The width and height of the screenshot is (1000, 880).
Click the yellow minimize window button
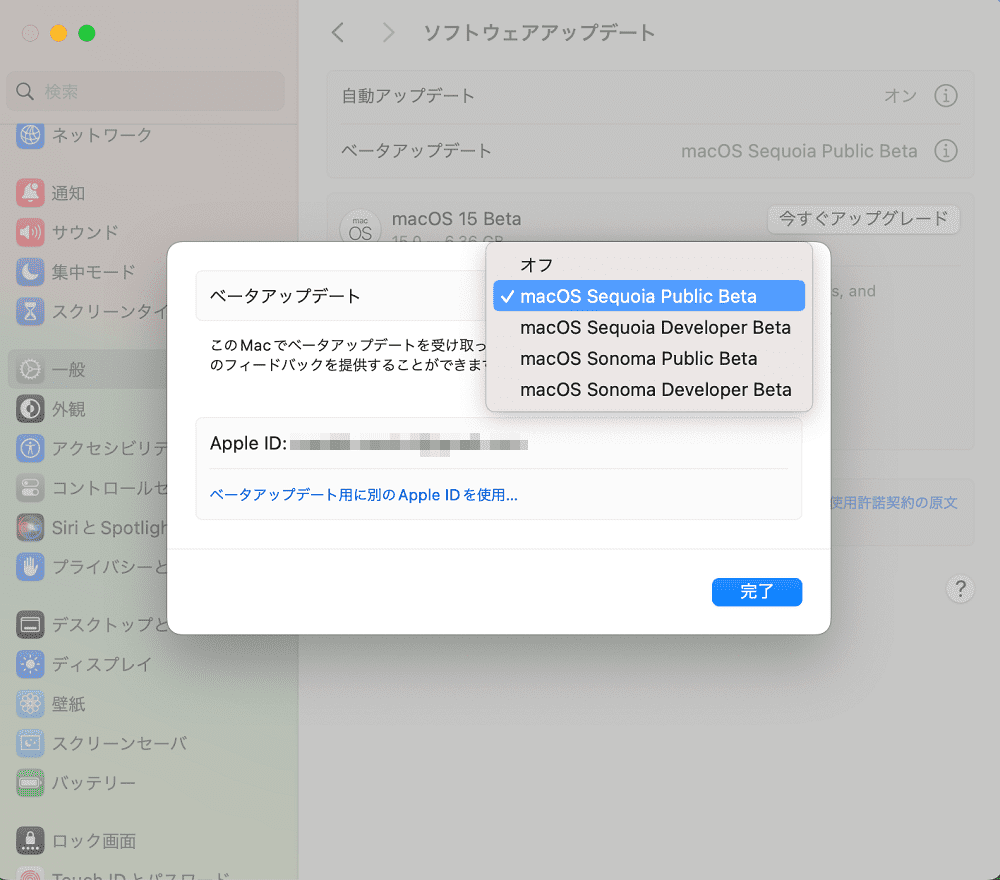[x=59, y=33]
